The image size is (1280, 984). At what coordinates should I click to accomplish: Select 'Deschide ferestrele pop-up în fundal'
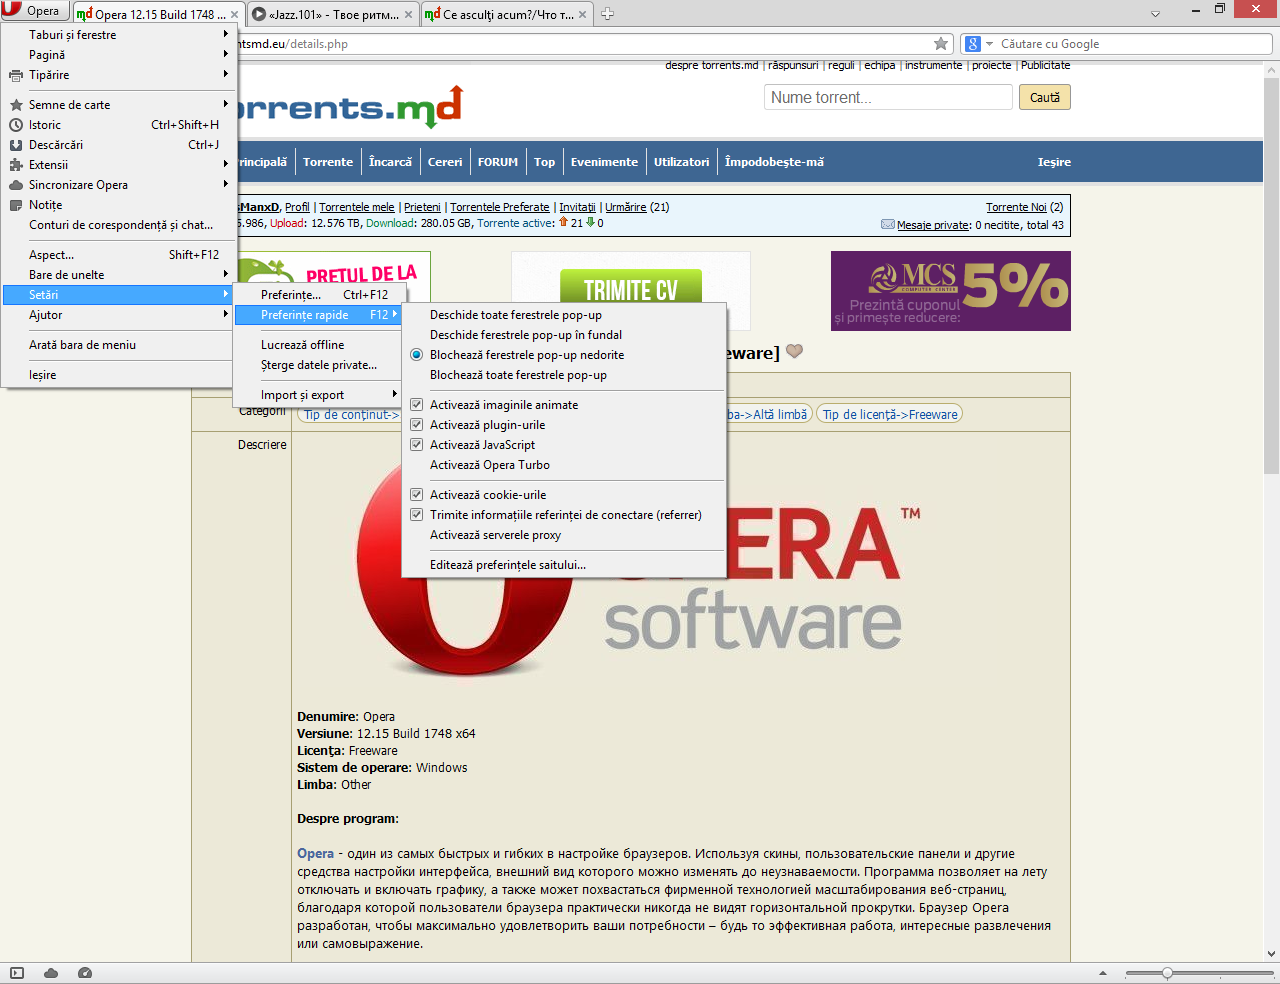tap(564, 335)
